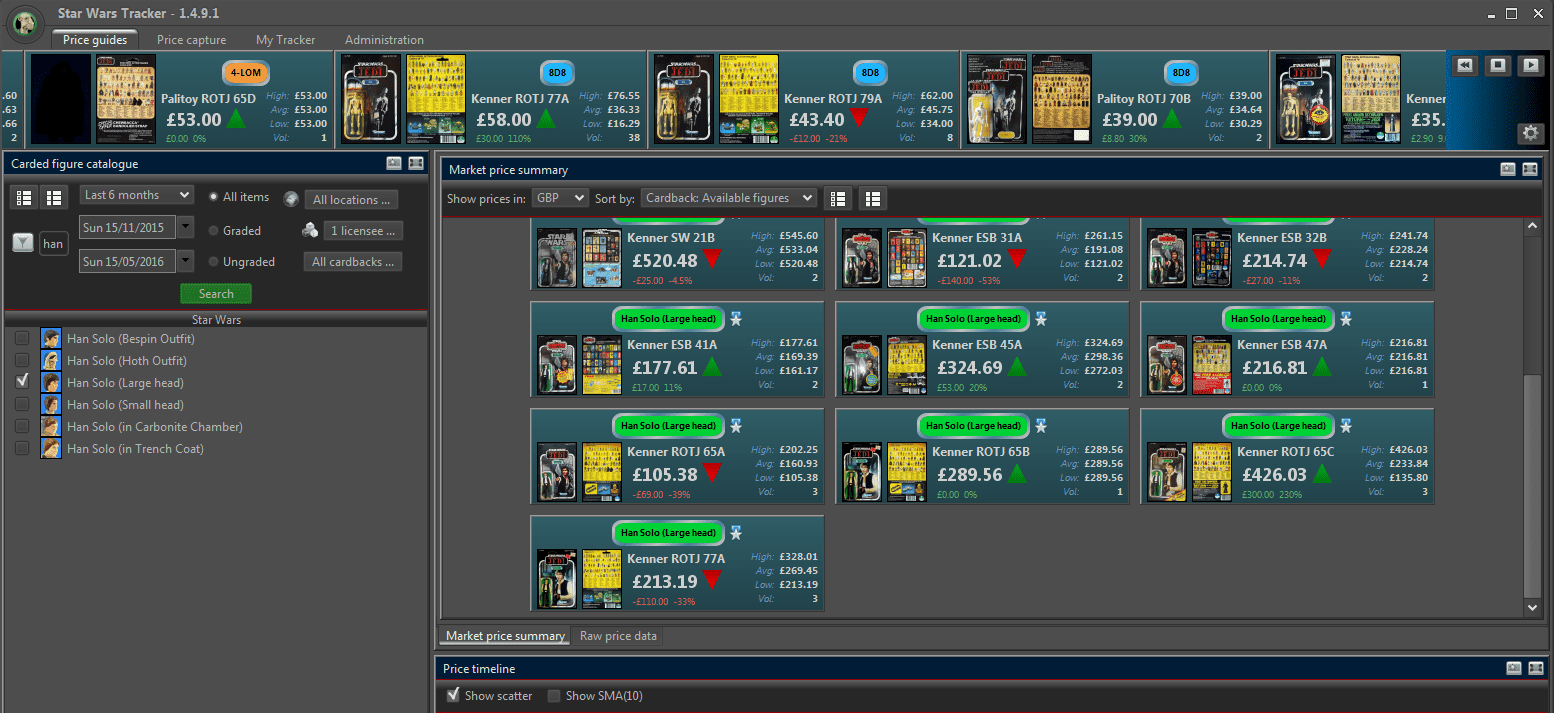Click the green Search button
The height and width of the screenshot is (713, 1554).
(x=216, y=294)
